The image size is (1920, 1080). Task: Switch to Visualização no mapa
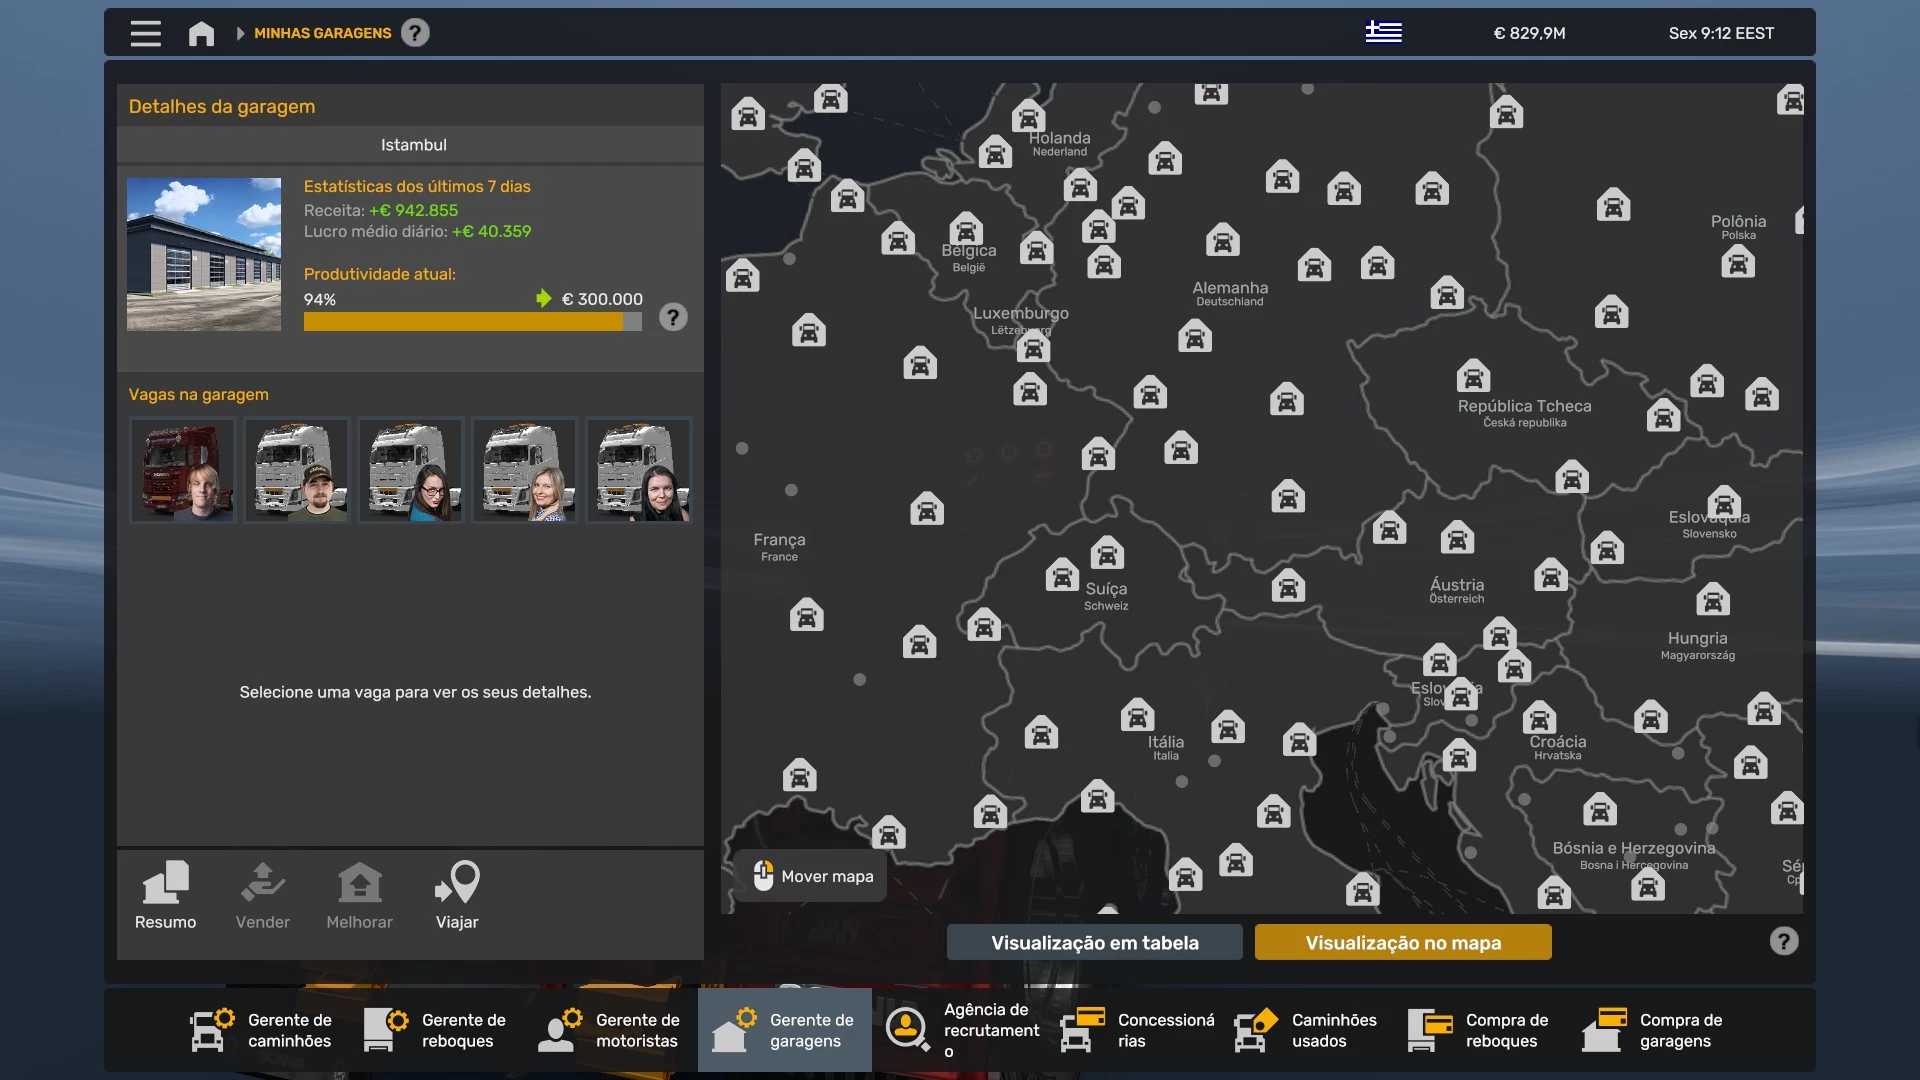(x=1402, y=942)
